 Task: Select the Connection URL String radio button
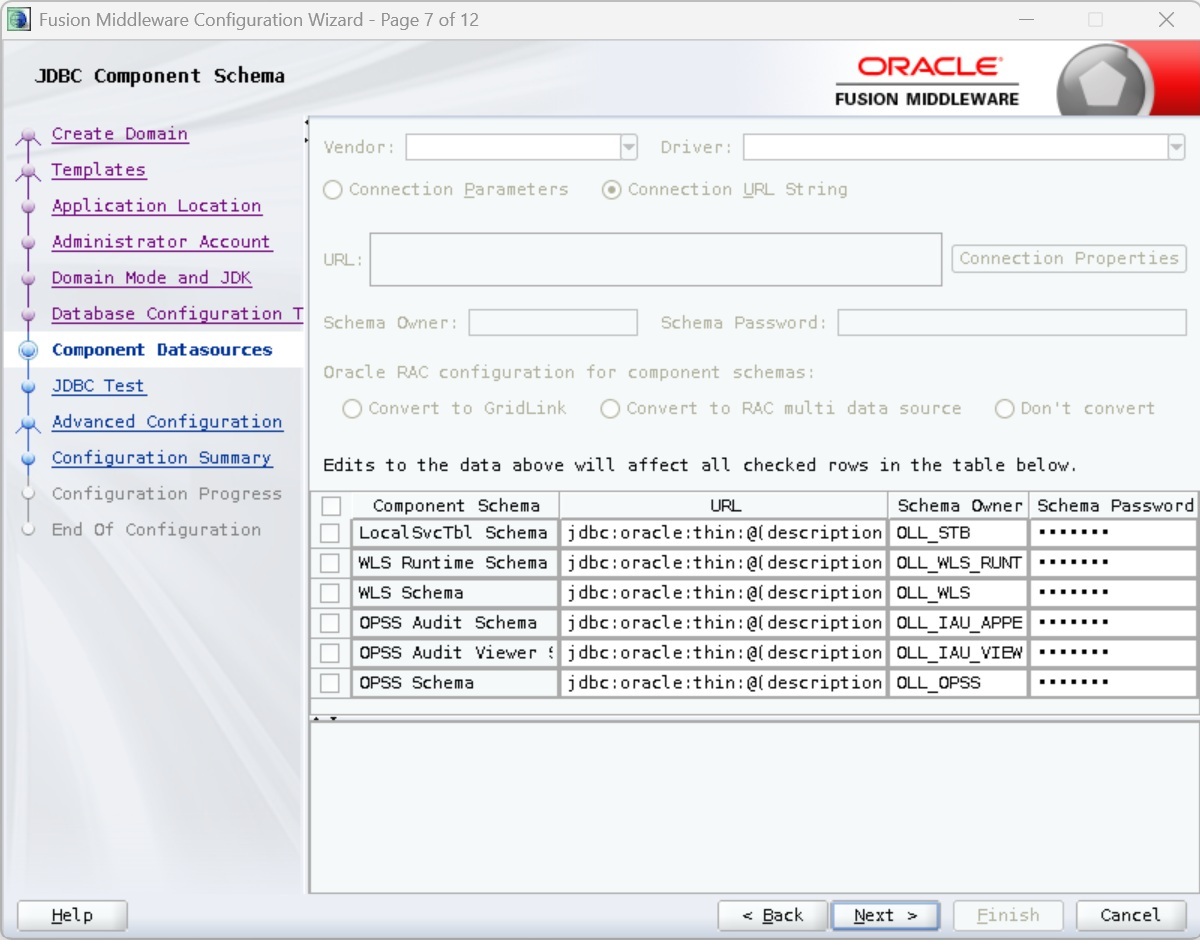coord(612,190)
